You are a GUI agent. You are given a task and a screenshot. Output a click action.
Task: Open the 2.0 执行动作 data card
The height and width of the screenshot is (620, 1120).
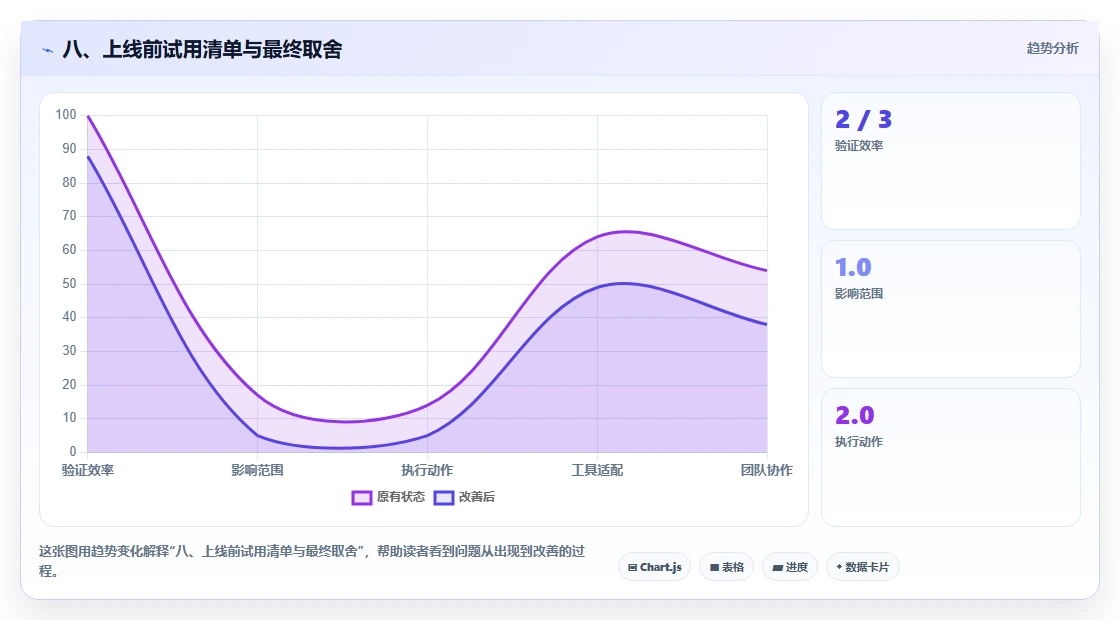pyautogui.click(x=951, y=457)
